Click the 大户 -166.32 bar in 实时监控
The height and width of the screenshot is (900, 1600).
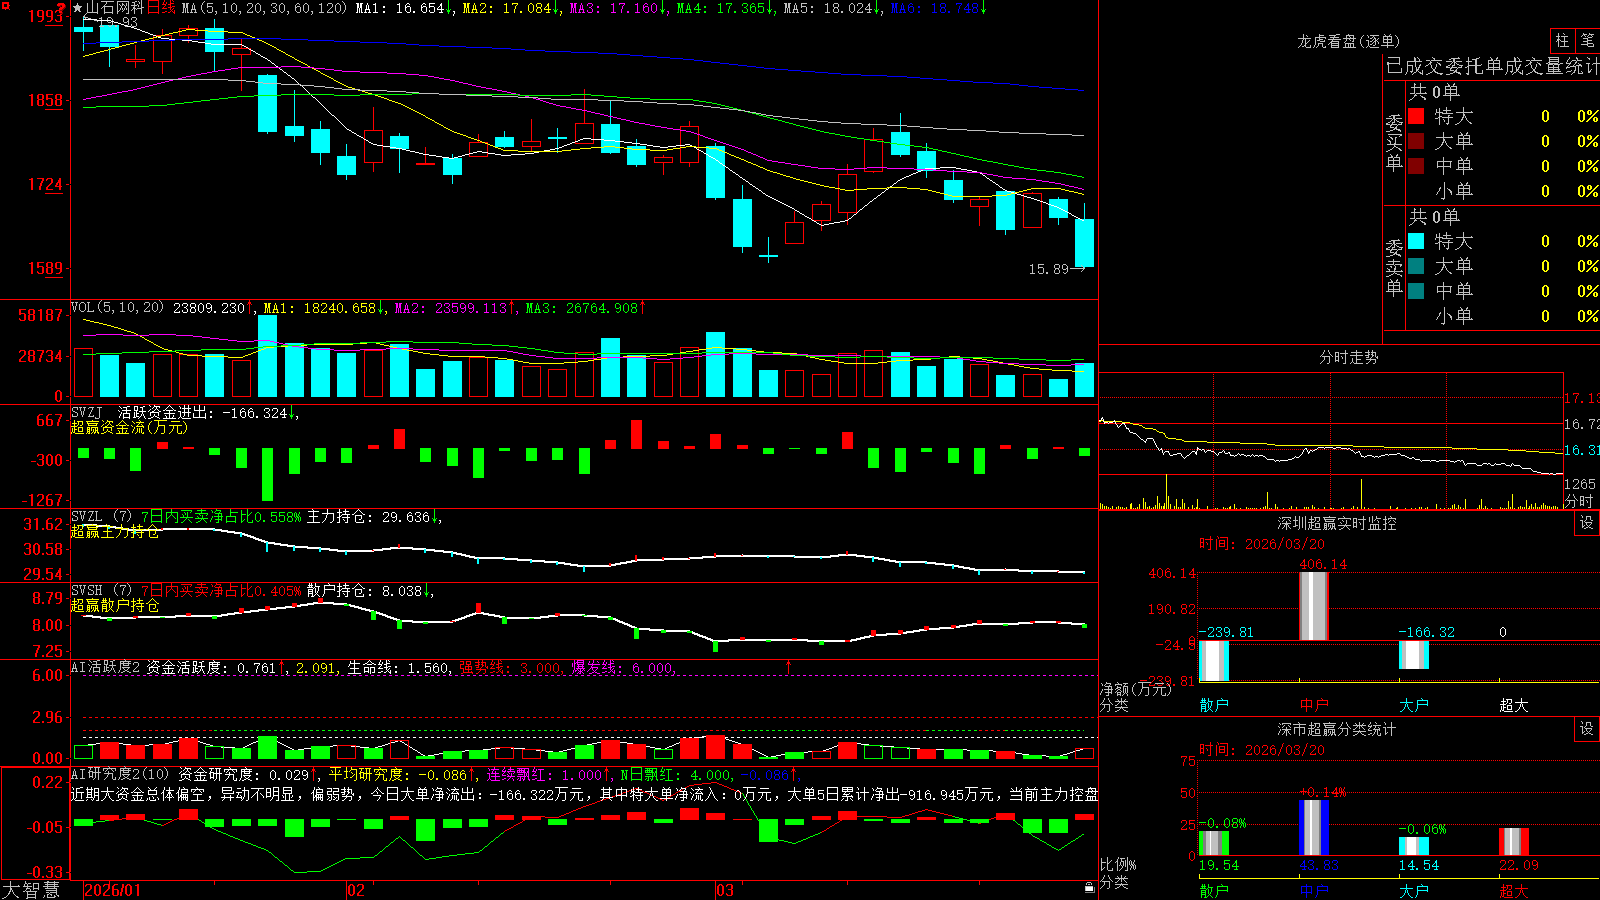click(1414, 655)
